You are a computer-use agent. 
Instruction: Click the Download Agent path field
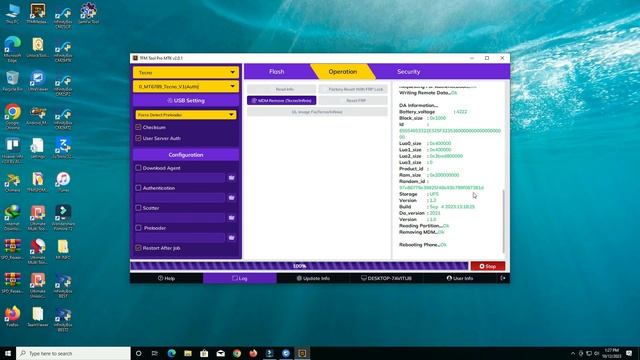click(x=180, y=178)
